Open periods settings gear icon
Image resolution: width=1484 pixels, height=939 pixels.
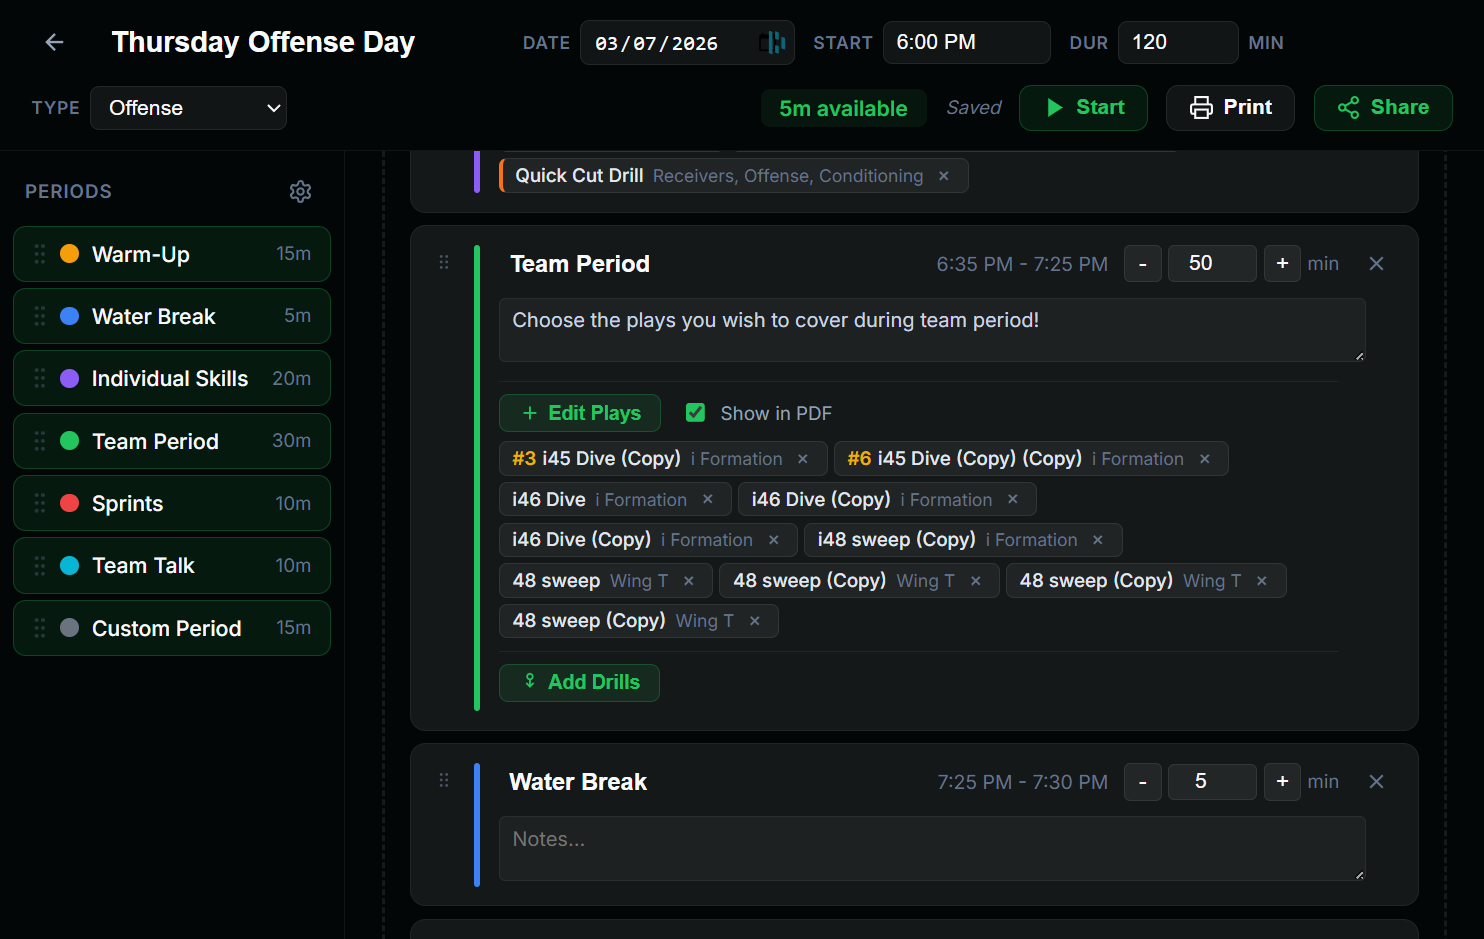(300, 191)
